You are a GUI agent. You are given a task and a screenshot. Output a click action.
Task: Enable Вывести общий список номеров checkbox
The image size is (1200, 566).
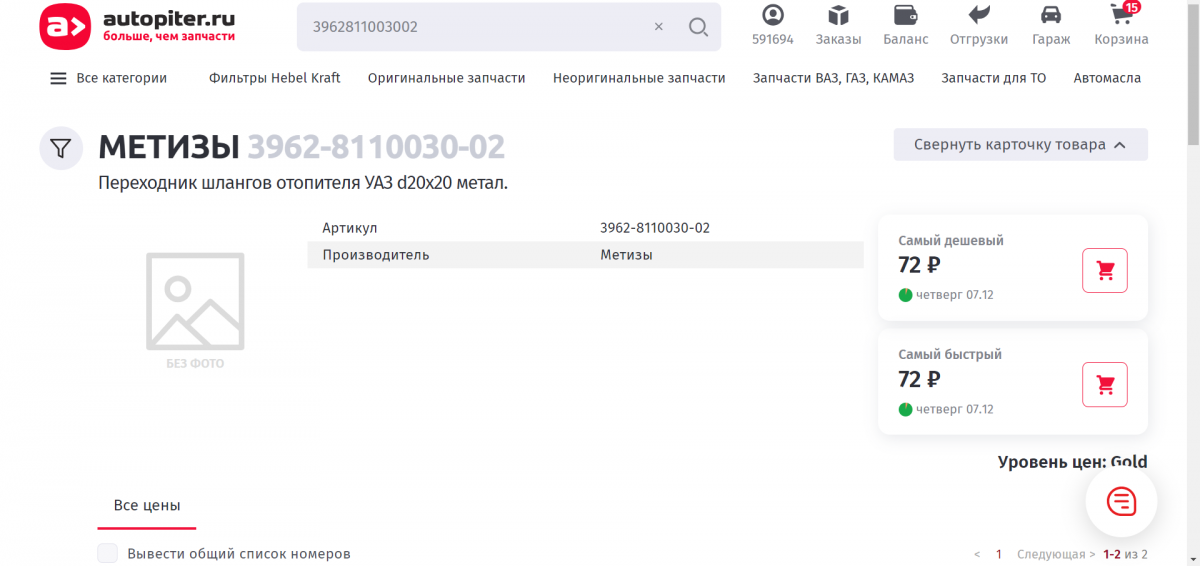(x=108, y=554)
